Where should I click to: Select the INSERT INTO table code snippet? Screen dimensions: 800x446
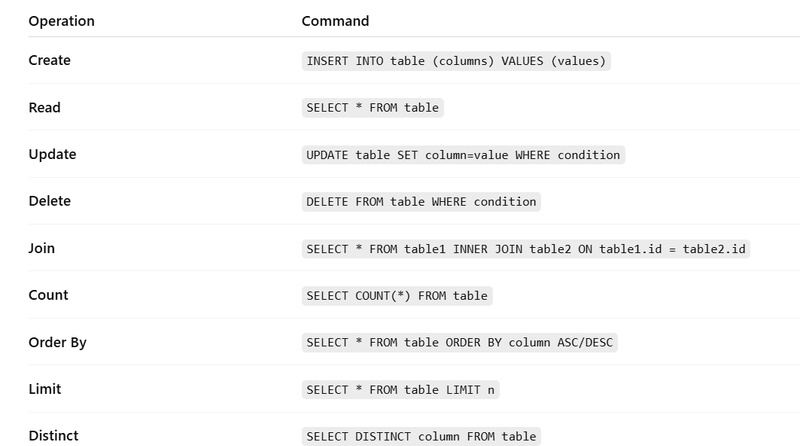[456, 61]
